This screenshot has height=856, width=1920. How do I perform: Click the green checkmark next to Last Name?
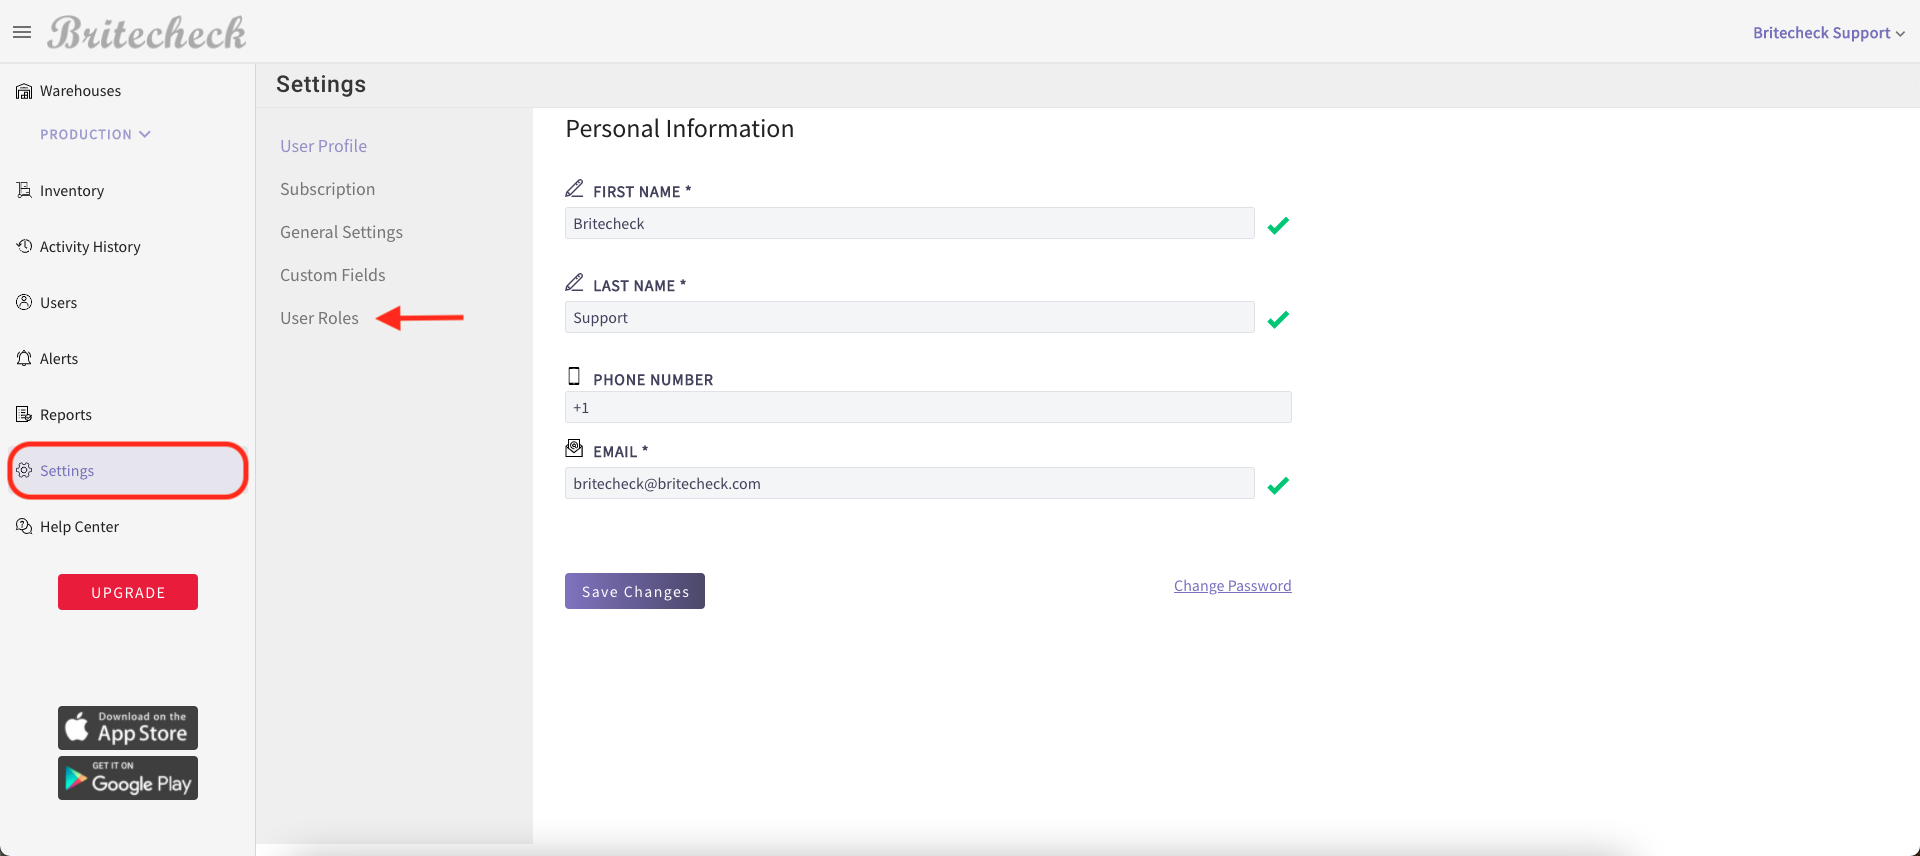(x=1278, y=319)
